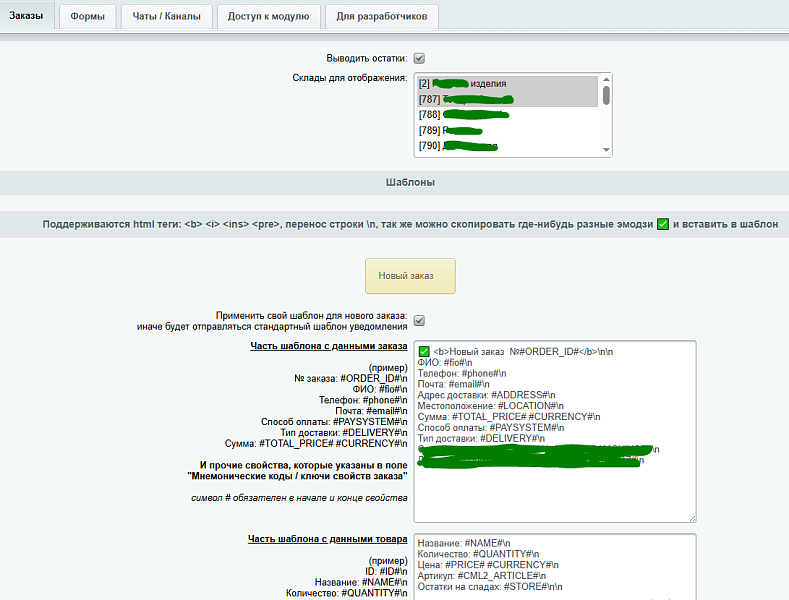Click the scroll down arrow in warehouse list
The width and height of the screenshot is (789, 600).
[606, 149]
